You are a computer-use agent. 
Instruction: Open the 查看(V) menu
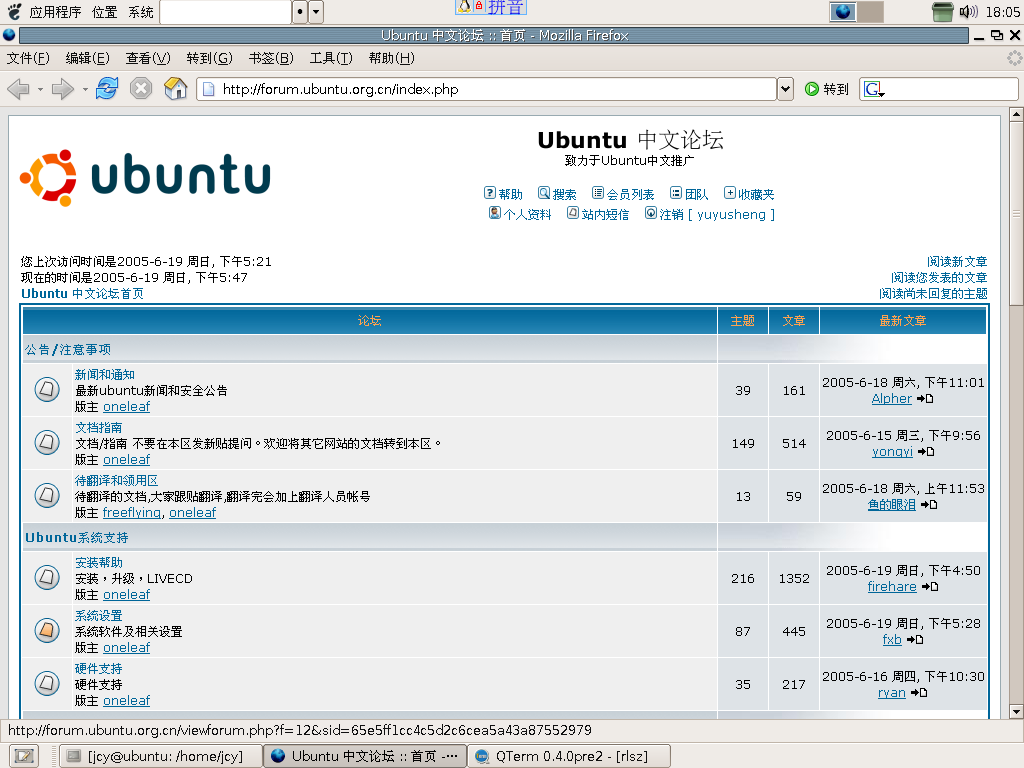click(148, 58)
